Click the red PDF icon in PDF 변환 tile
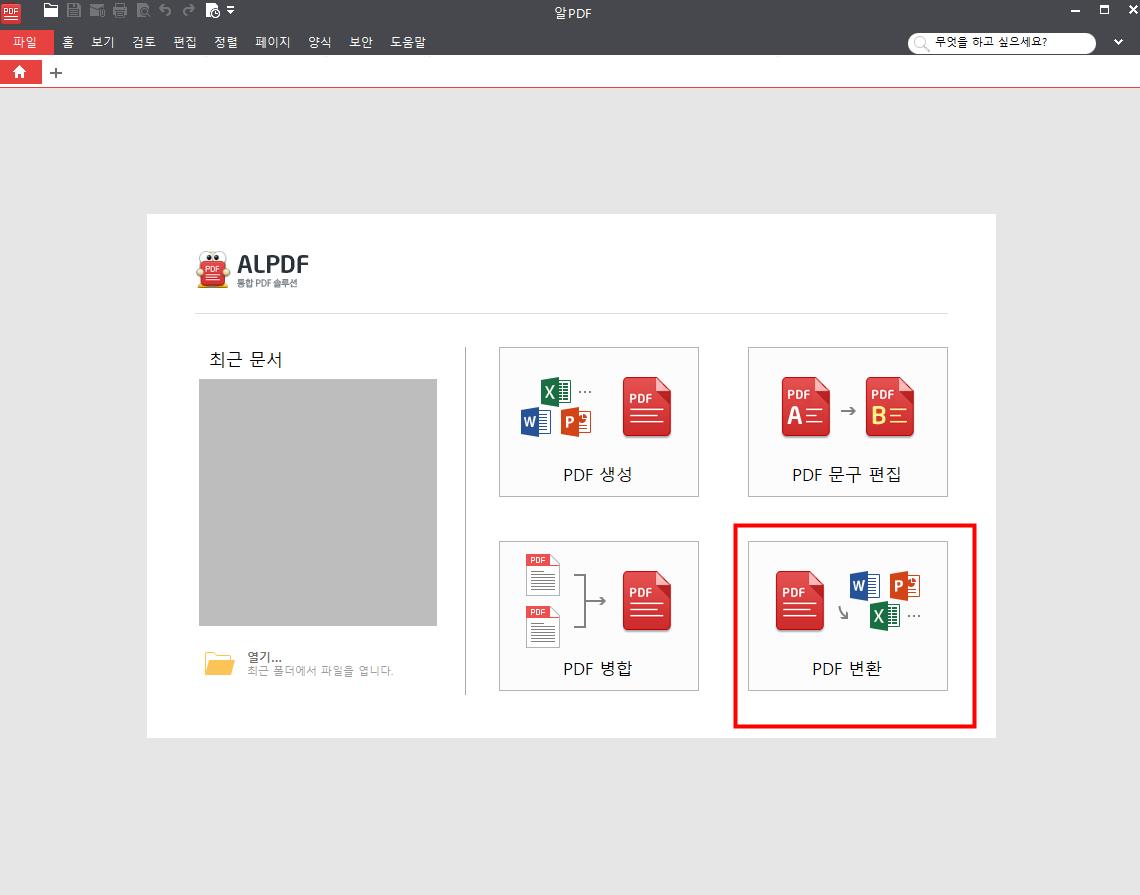The image size is (1140, 895). coord(800,601)
